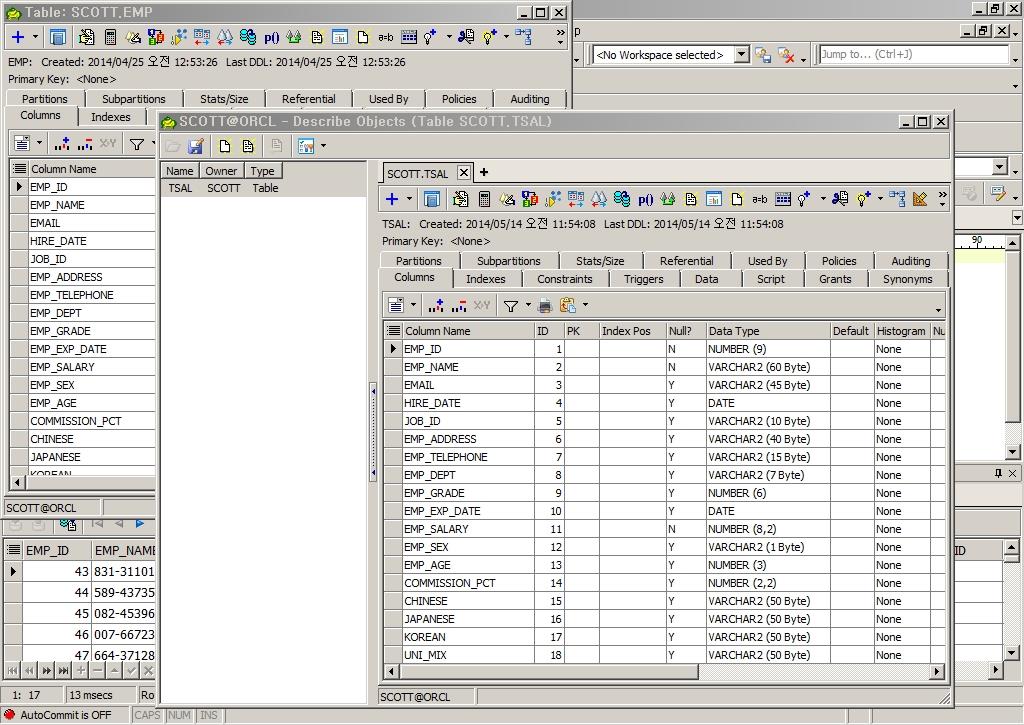Click the a+b rename icon in SCOTT.EMP toolbar
This screenshot has height=725, width=1024.
tap(386, 37)
